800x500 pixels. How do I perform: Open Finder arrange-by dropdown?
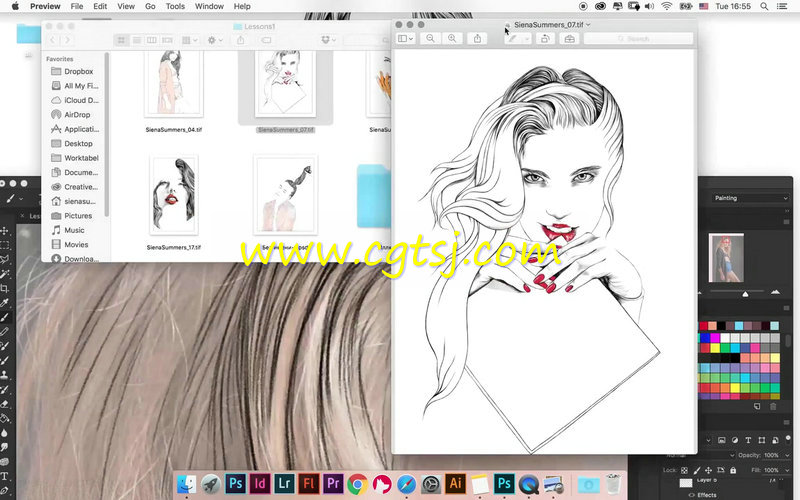[189, 40]
